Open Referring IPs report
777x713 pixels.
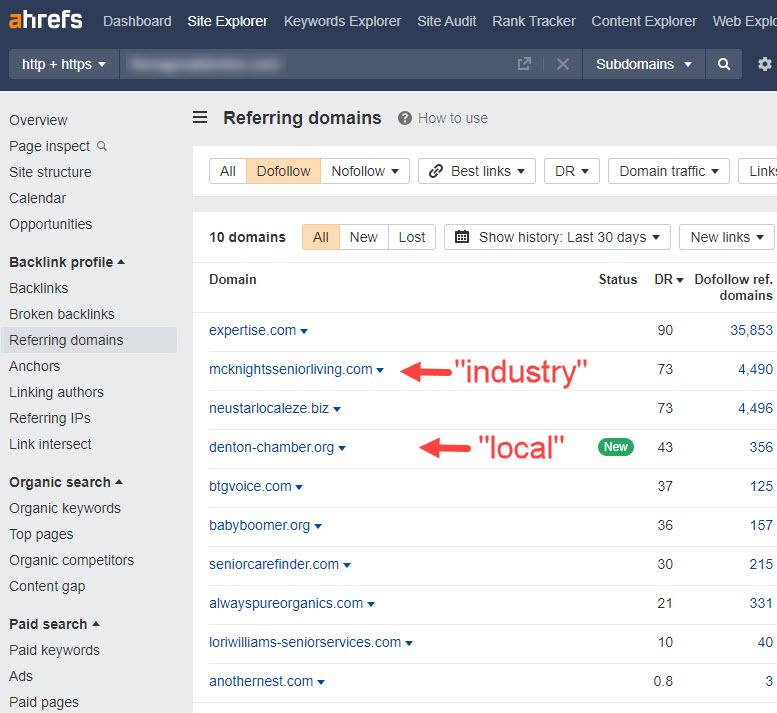click(50, 418)
